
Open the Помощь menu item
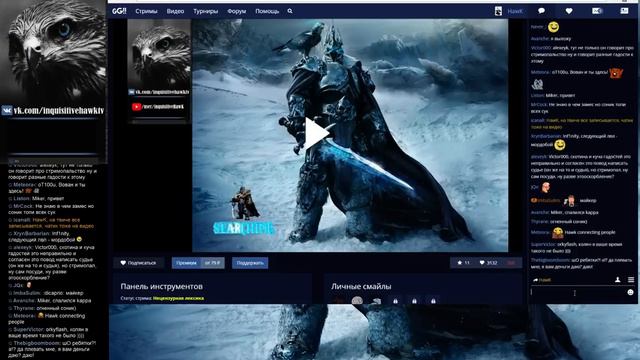point(267,11)
